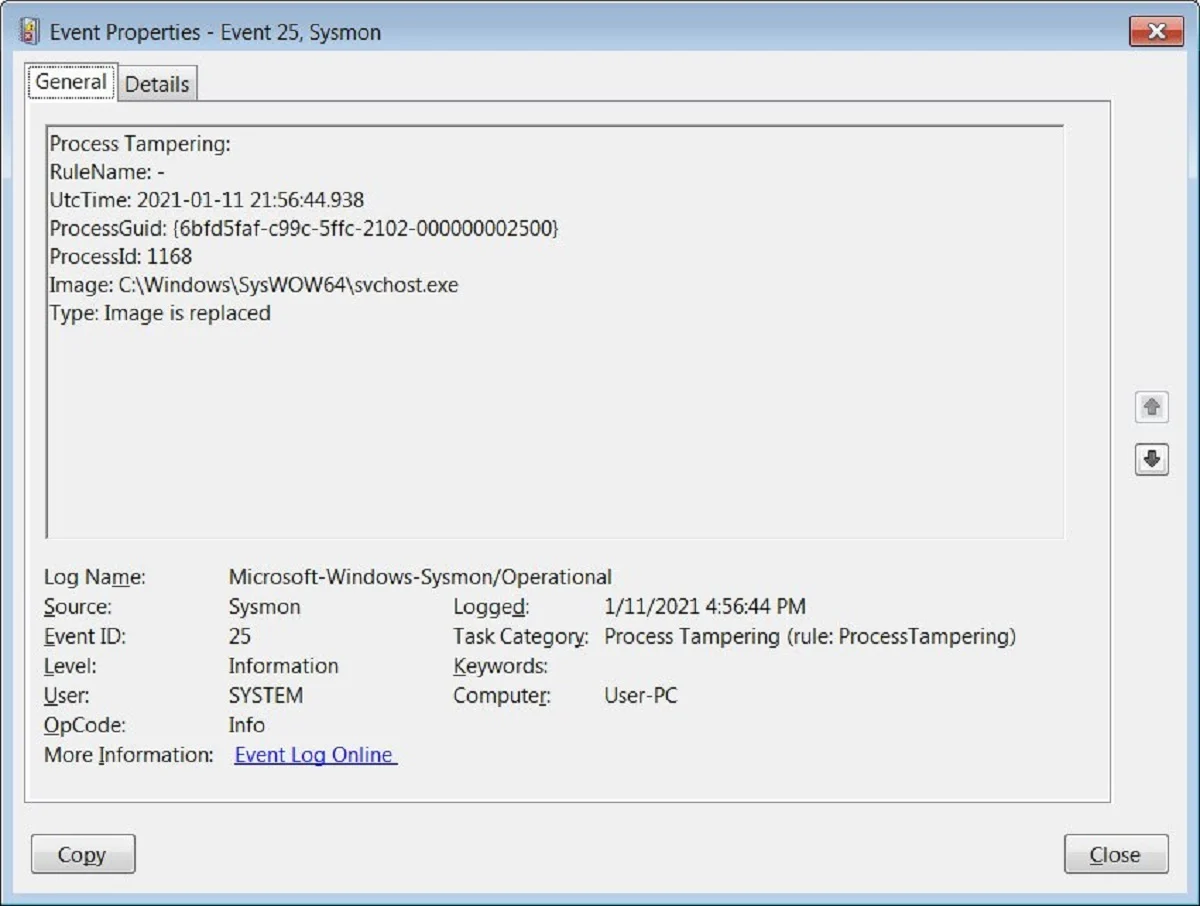Click the 'User:' label
Image resolution: width=1200 pixels, height=906 pixels.
pos(67,695)
